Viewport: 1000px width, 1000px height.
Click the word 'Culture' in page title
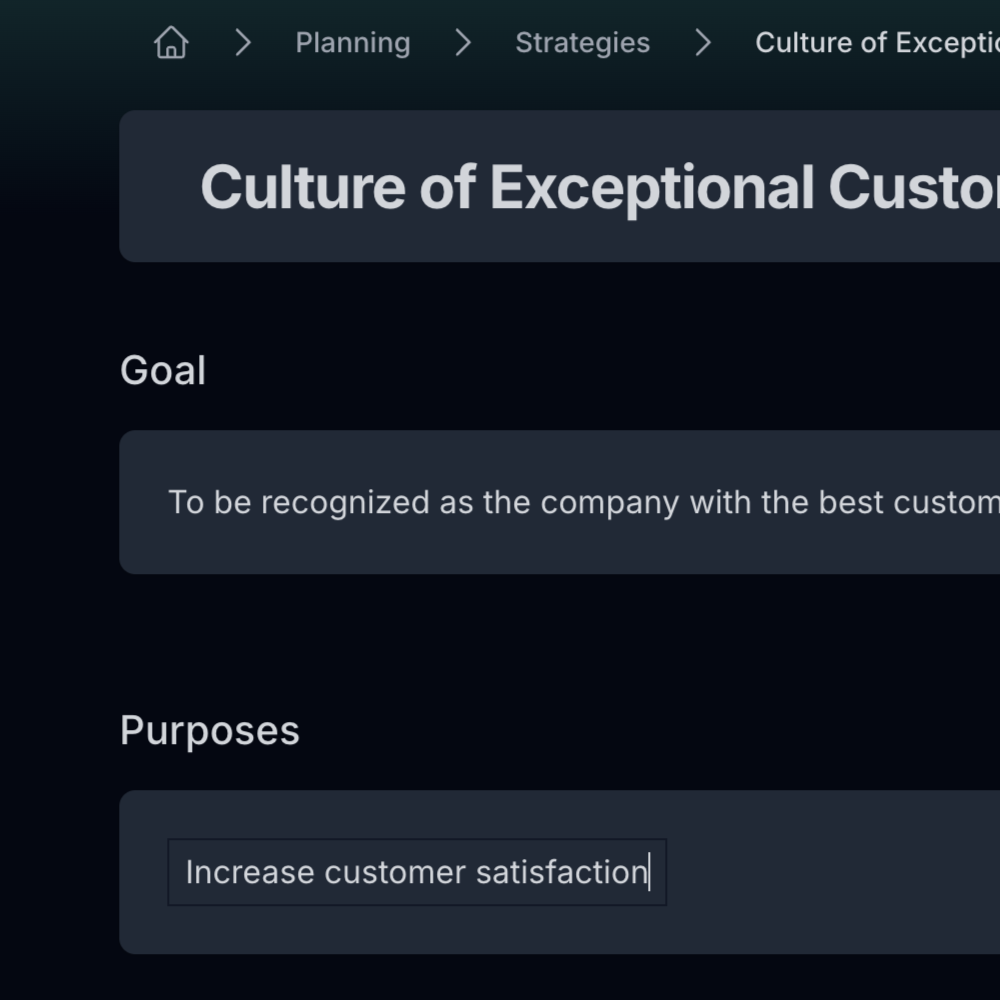point(300,187)
